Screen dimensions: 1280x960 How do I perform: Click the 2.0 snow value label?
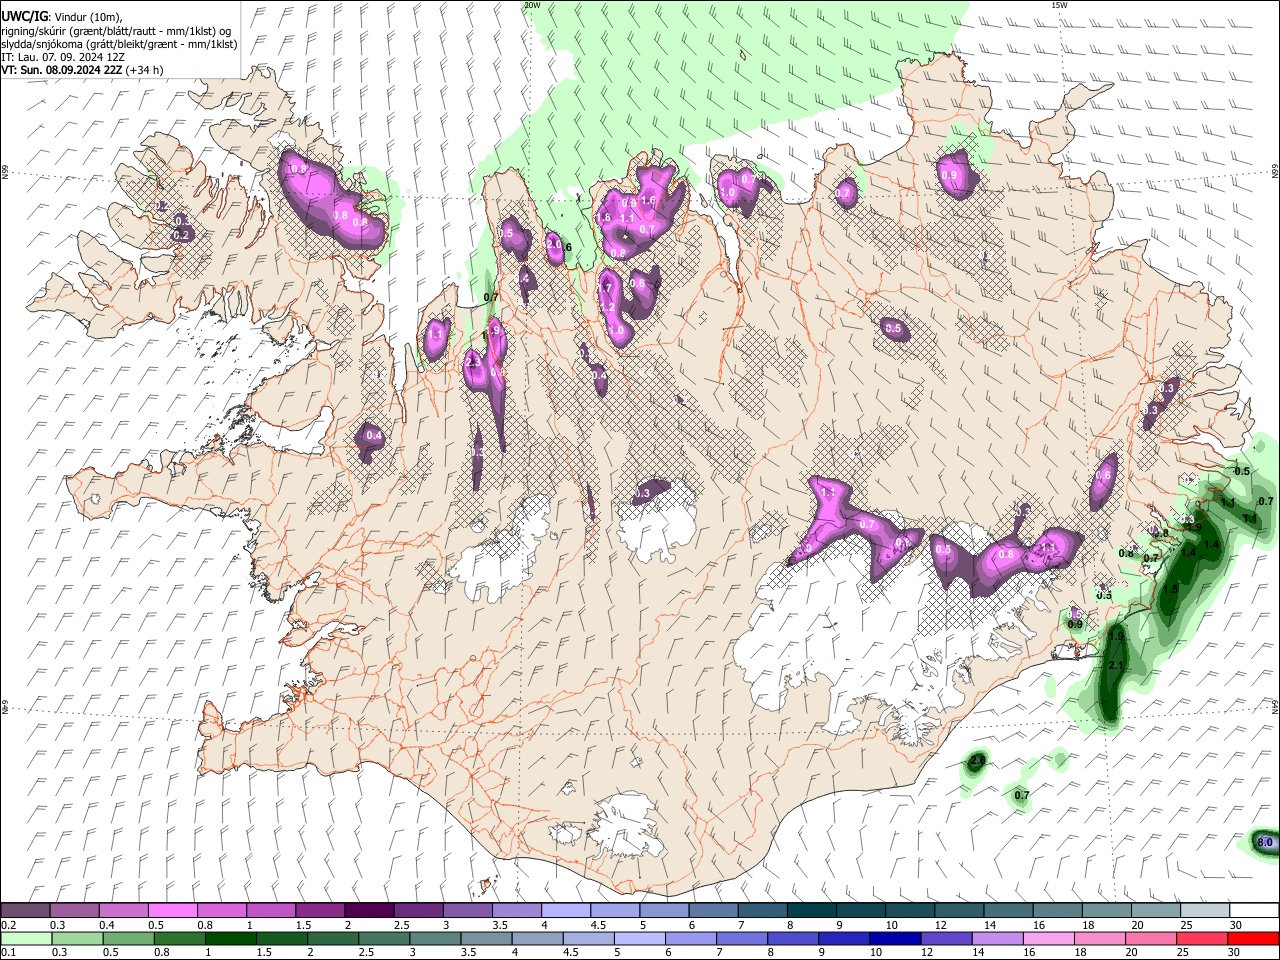[x=554, y=244]
